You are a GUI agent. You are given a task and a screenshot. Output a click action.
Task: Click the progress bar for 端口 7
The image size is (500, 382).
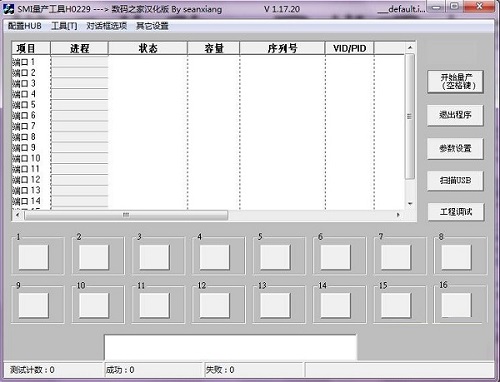pyautogui.click(x=80, y=126)
